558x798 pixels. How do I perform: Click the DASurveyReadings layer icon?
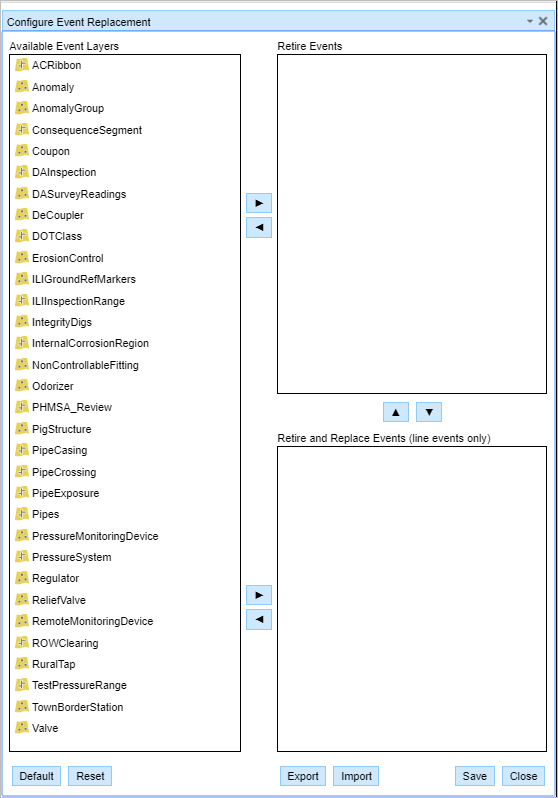click(21, 193)
